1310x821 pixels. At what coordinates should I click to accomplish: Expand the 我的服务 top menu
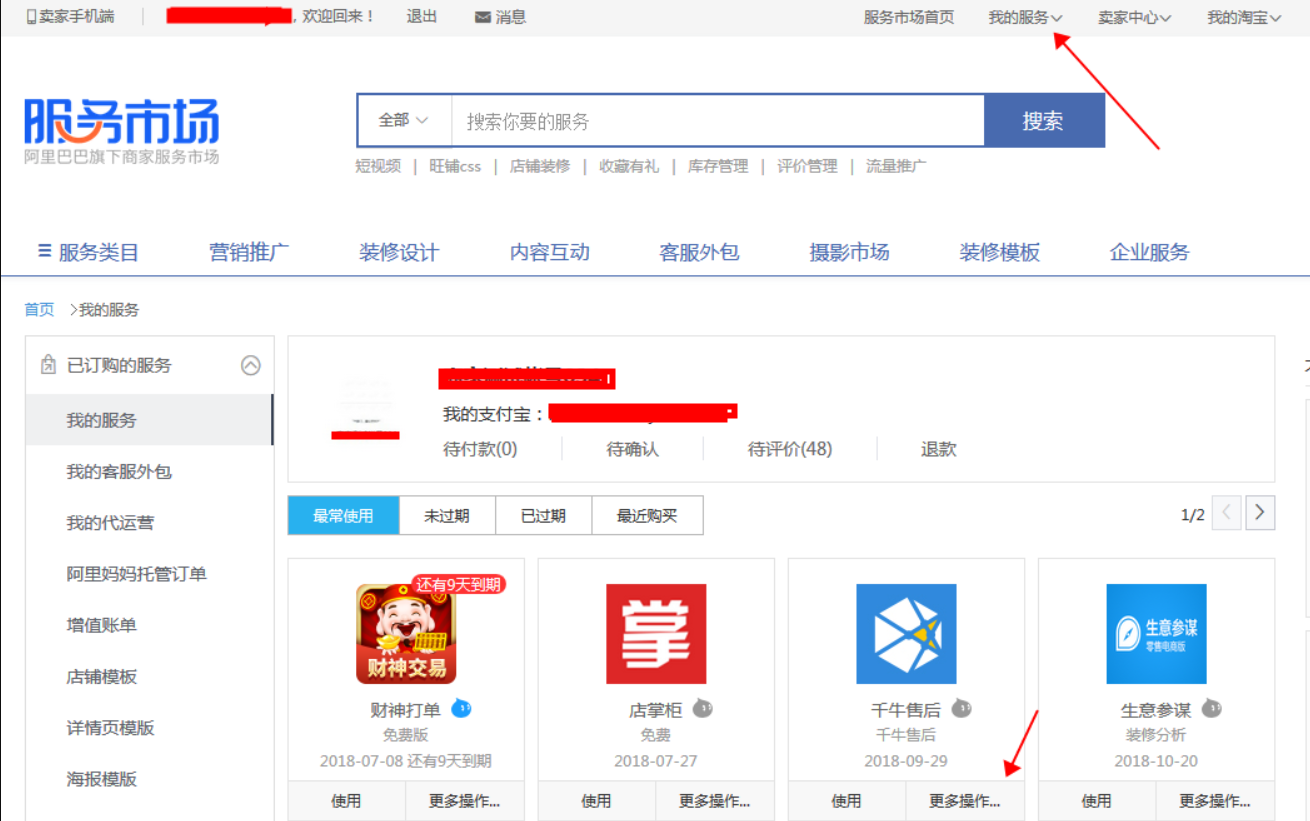pos(1025,17)
